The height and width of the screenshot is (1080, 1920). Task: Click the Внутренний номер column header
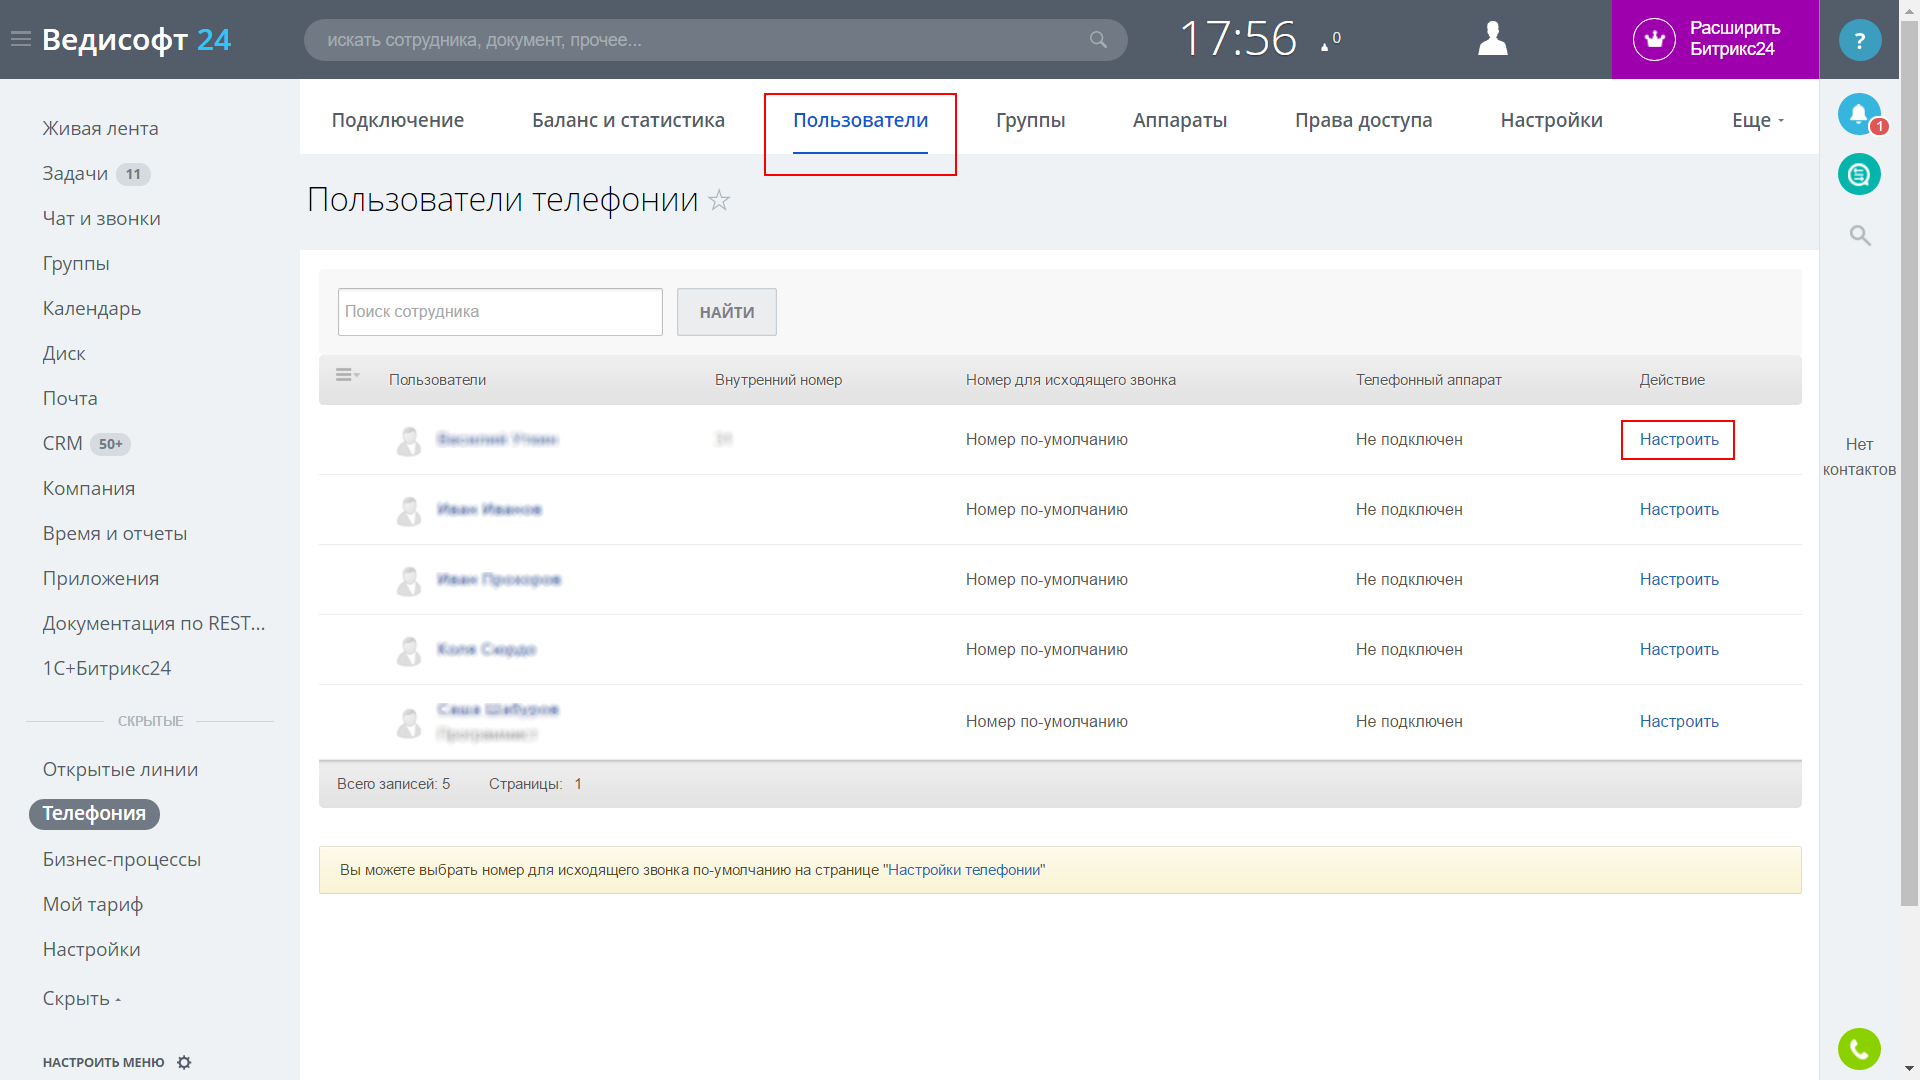pyautogui.click(x=778, y=380)
